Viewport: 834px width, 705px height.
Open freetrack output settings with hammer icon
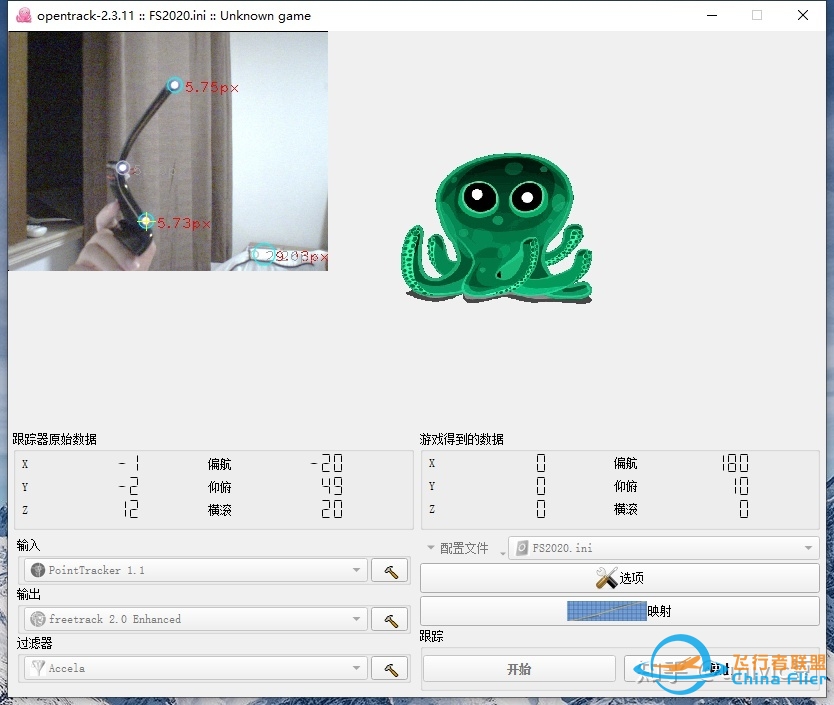(390, 619)
